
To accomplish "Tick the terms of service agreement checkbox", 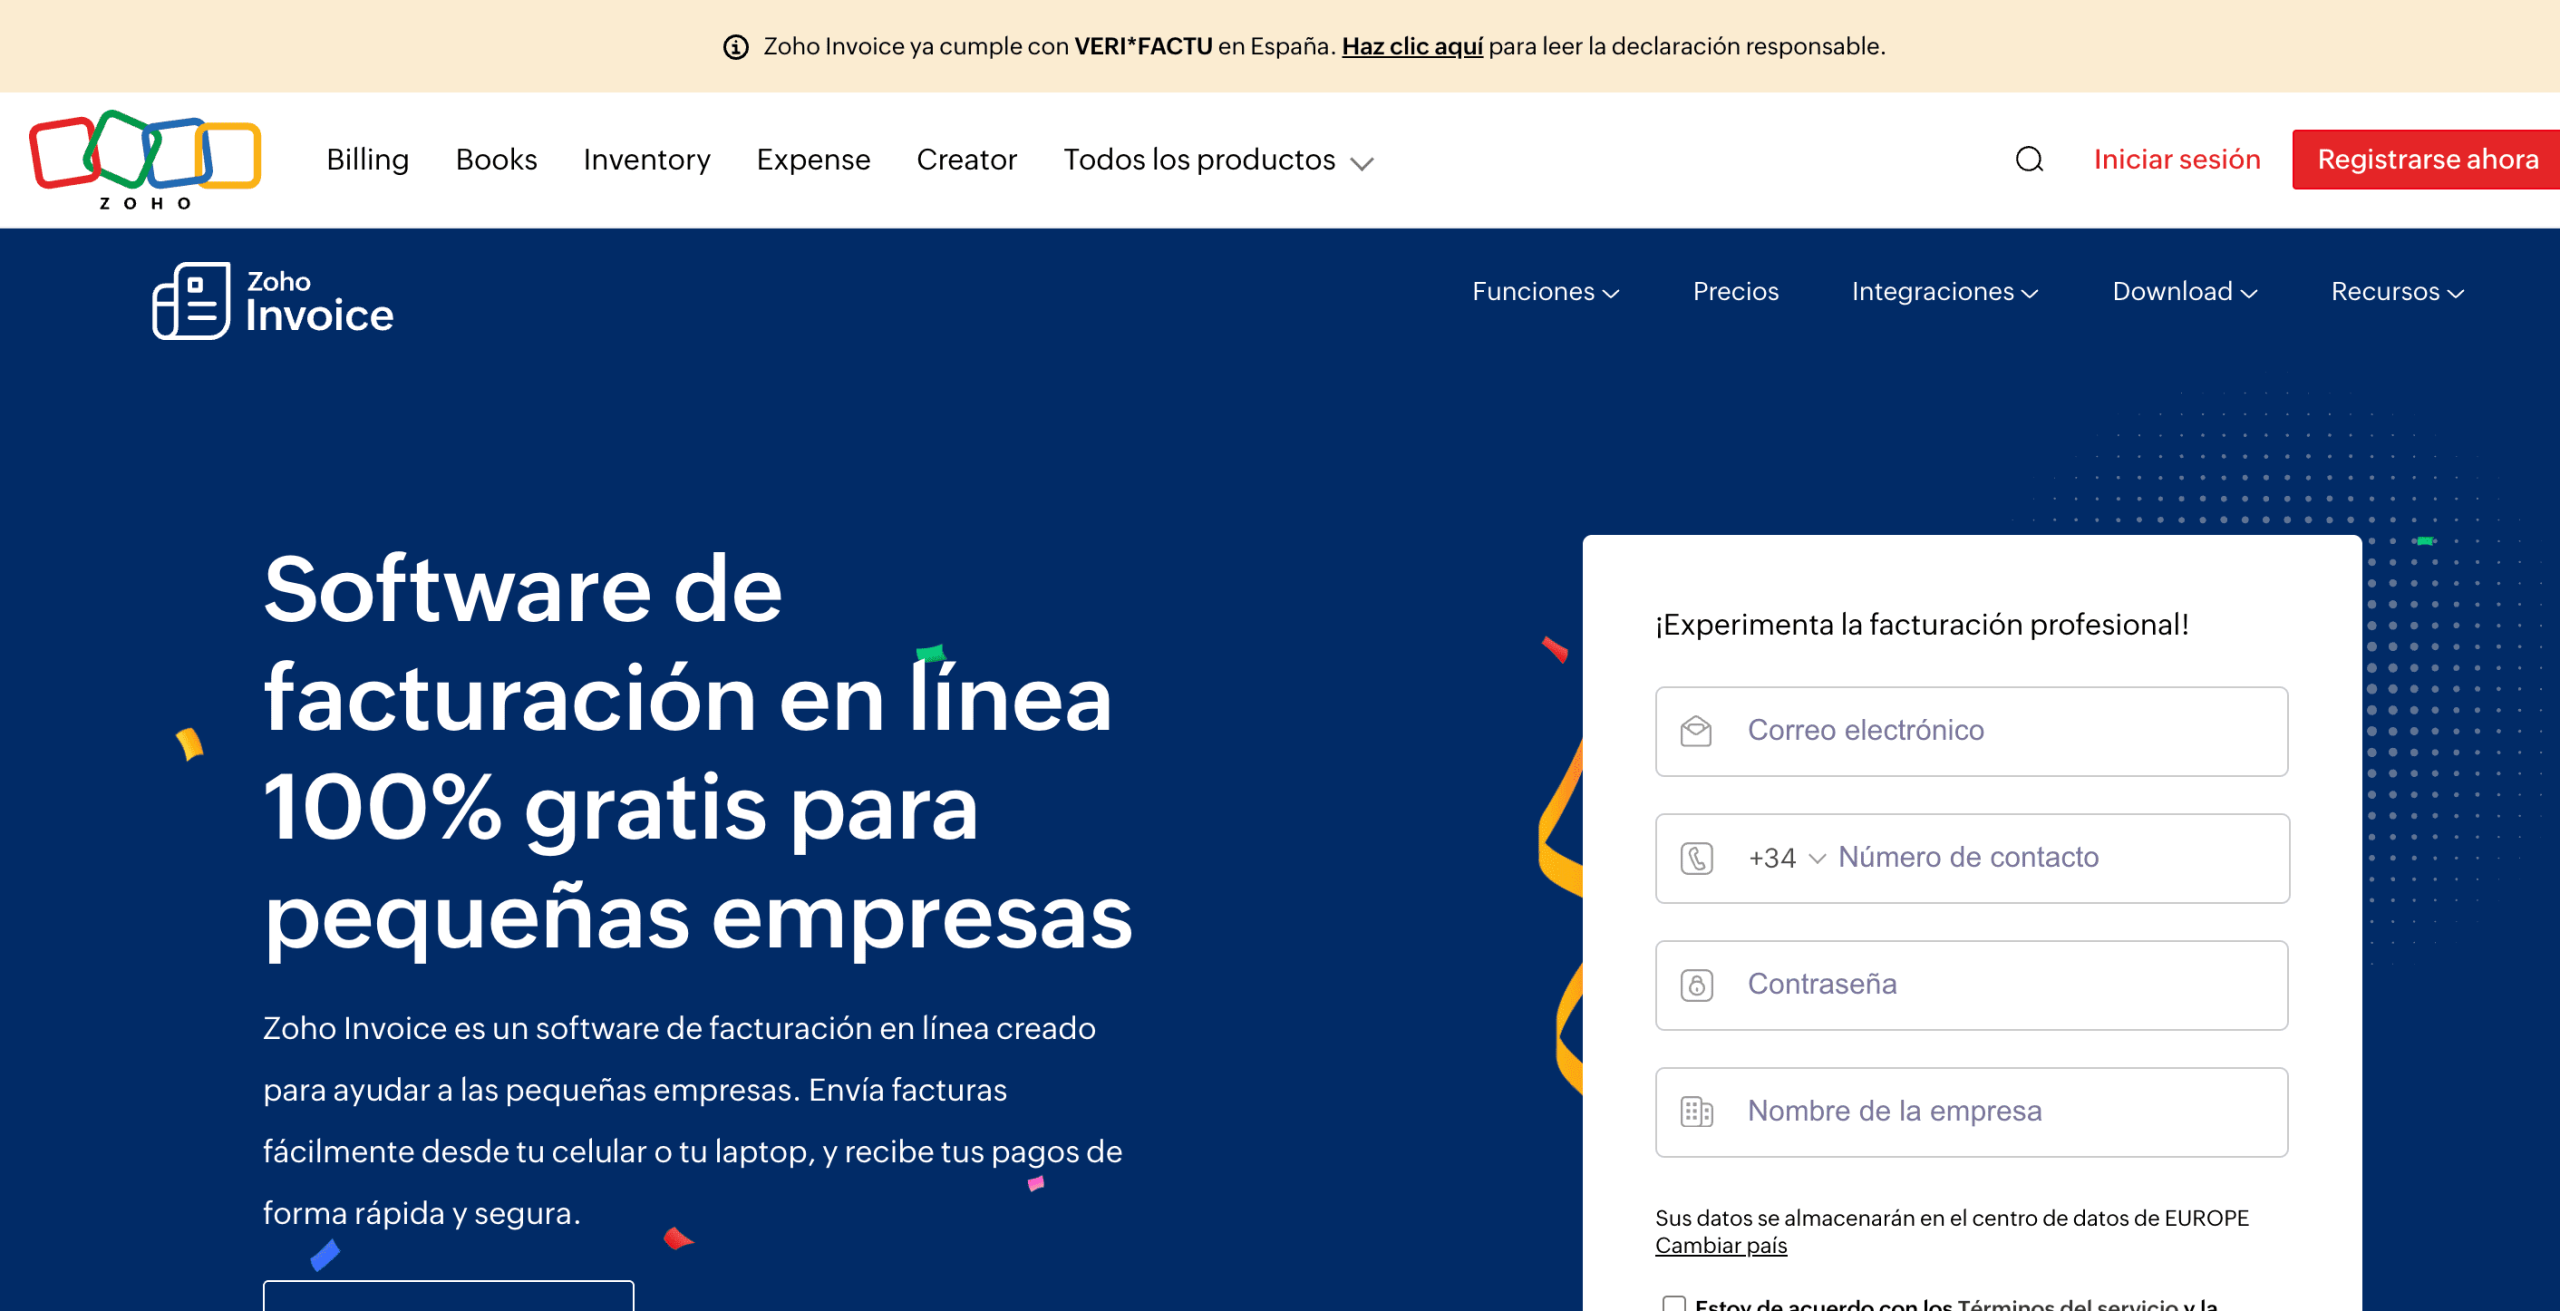I will (x=1674, y=1303).
